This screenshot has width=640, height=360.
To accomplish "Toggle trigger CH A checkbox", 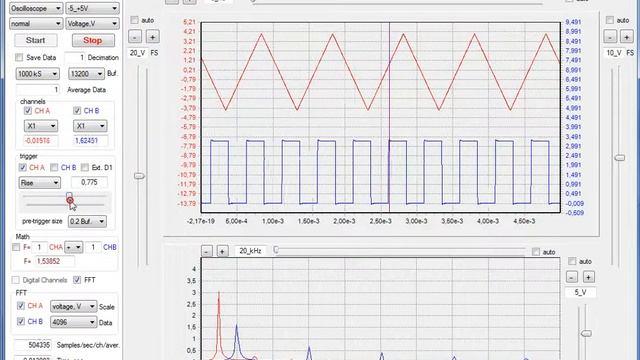I will pyautogui.click(x=23, y=167).
